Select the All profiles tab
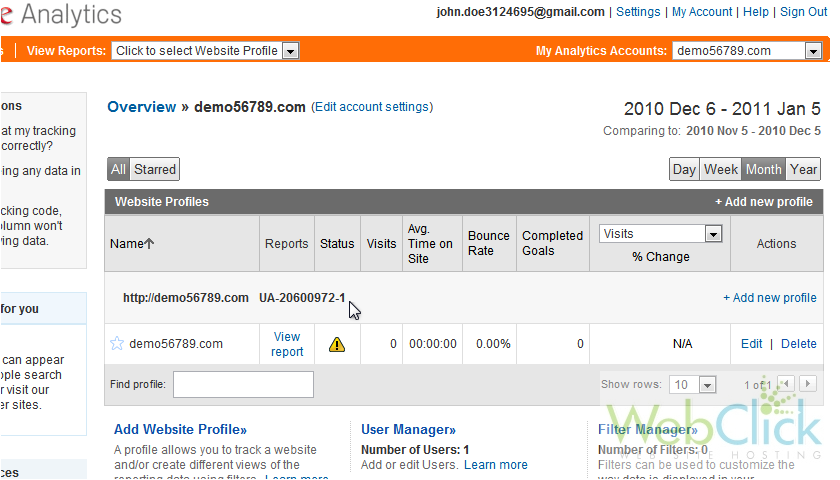This screenshot has width=840, height=480. pos(118,169)
